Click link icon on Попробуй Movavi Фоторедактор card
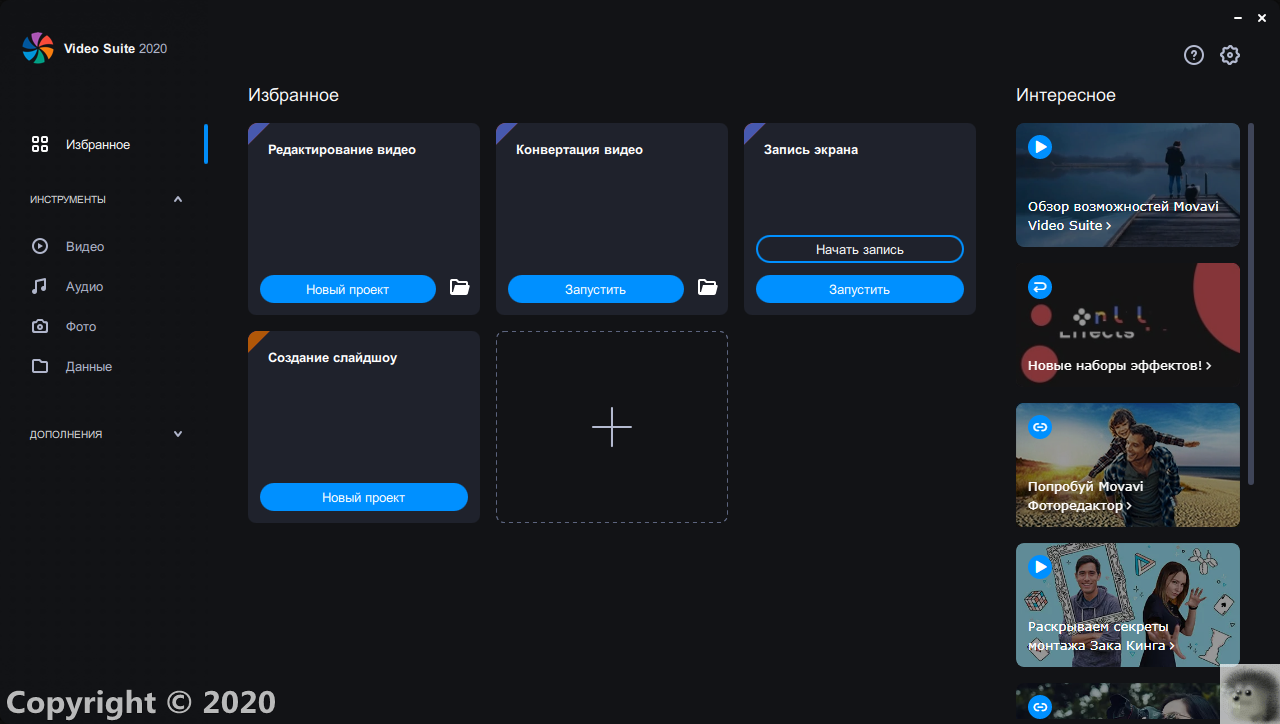 [1040, 427]
